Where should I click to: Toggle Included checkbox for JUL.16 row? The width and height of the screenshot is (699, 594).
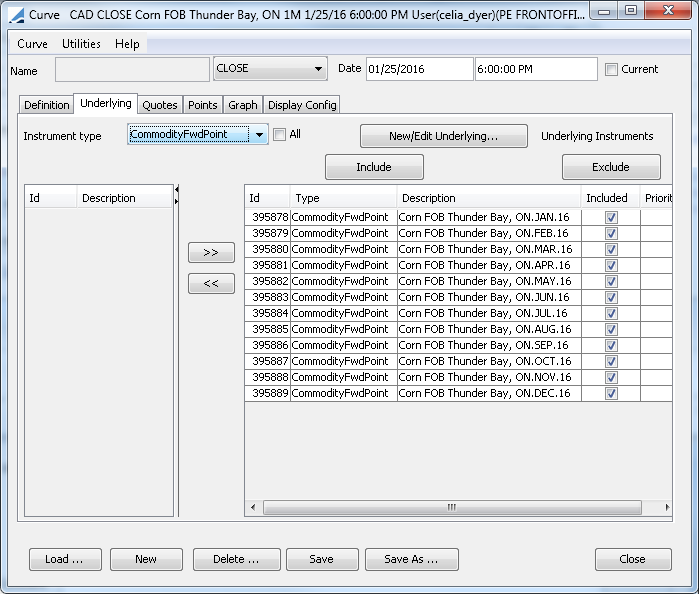pos(611,314)
